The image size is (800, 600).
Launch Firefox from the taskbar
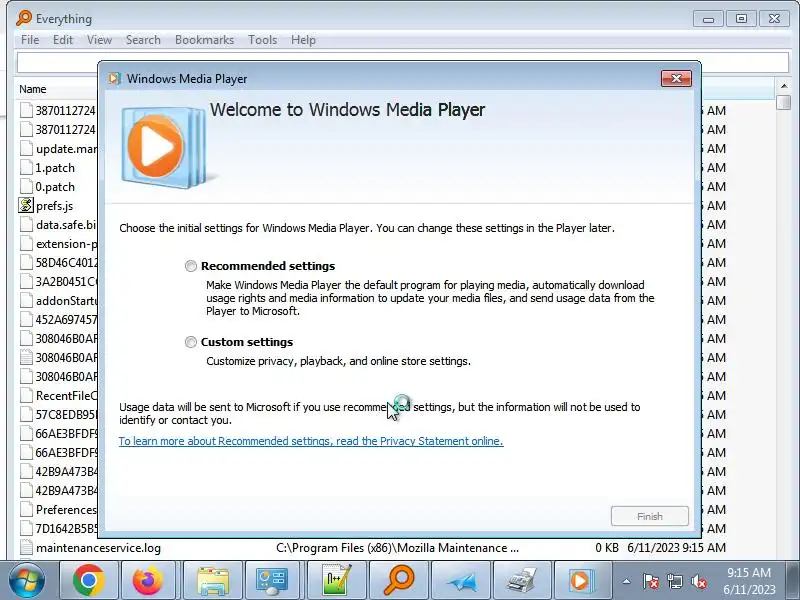[147, 581]
